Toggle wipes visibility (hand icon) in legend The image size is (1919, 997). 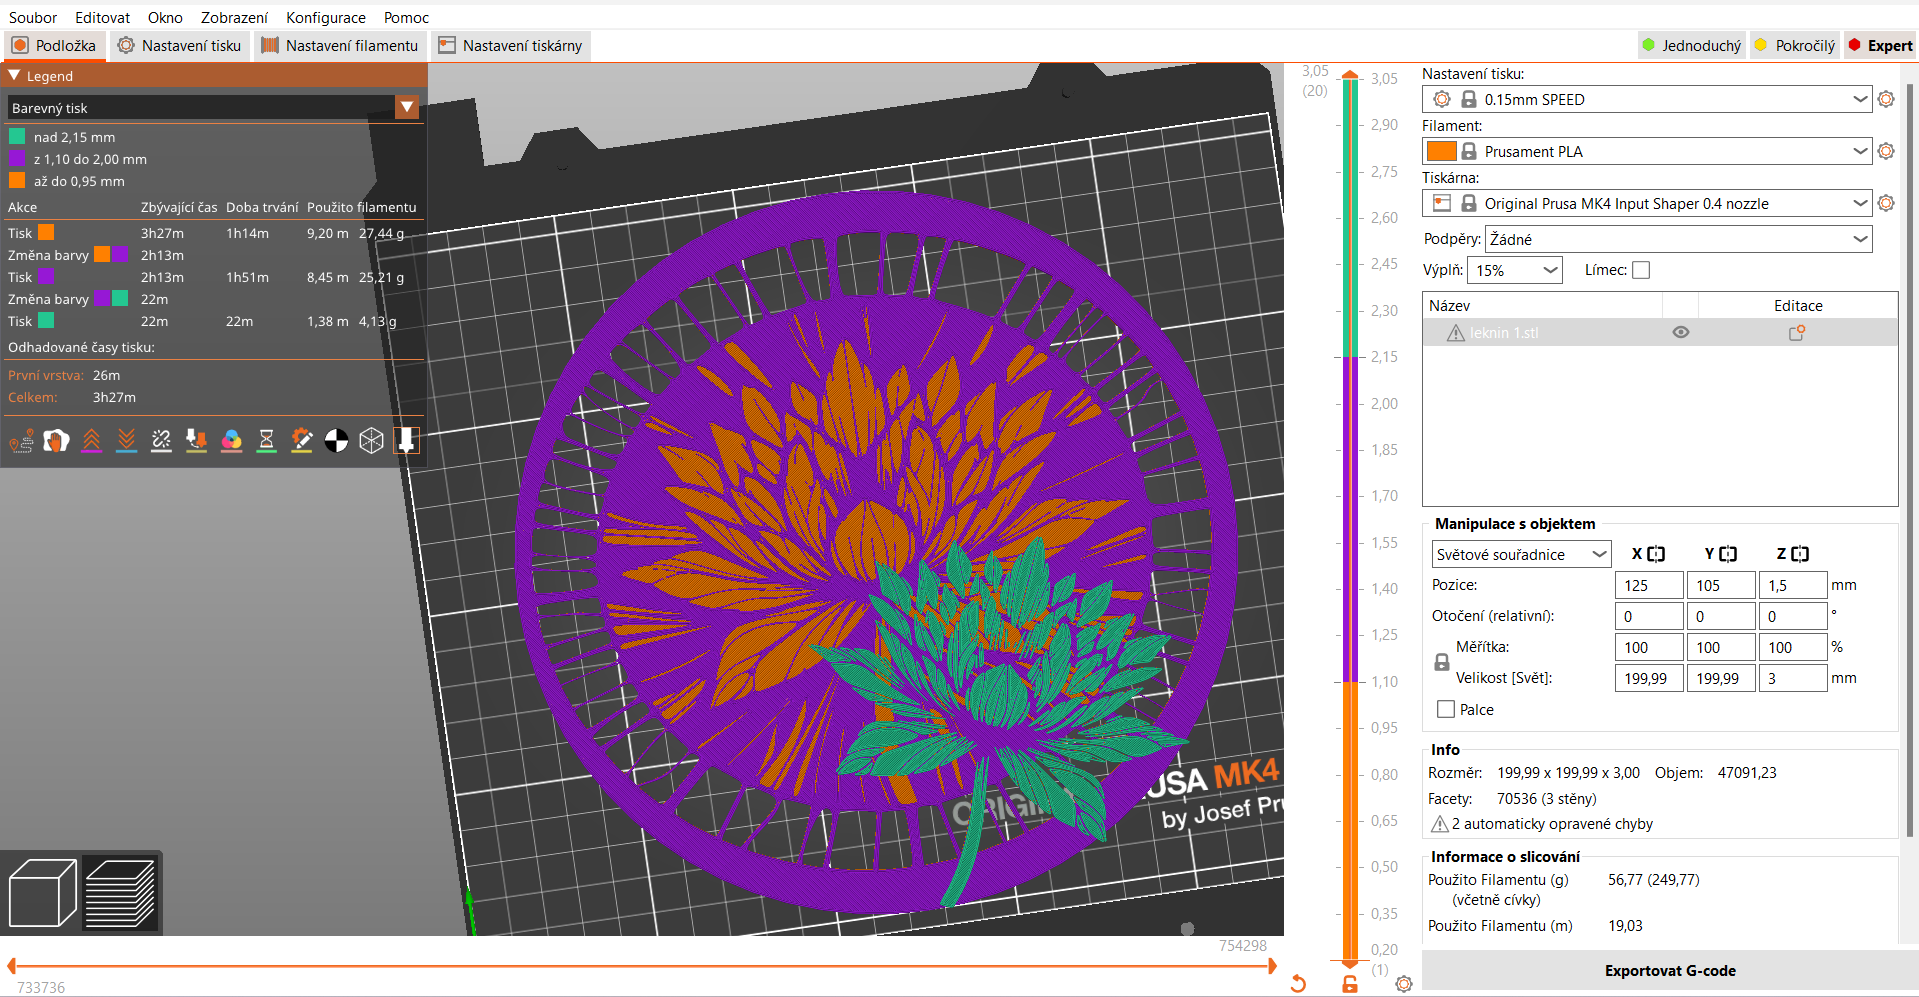(x=56, y=440)
